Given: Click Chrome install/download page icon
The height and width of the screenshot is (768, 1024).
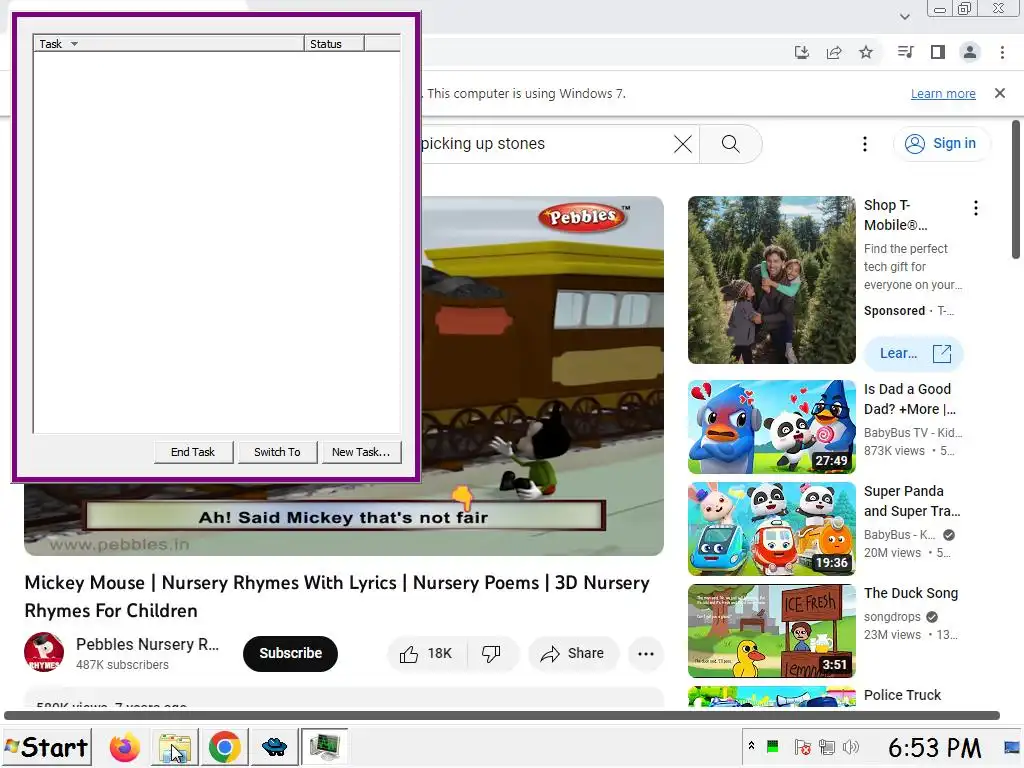Looking at the screenshot, I should [x=802, y=52].
